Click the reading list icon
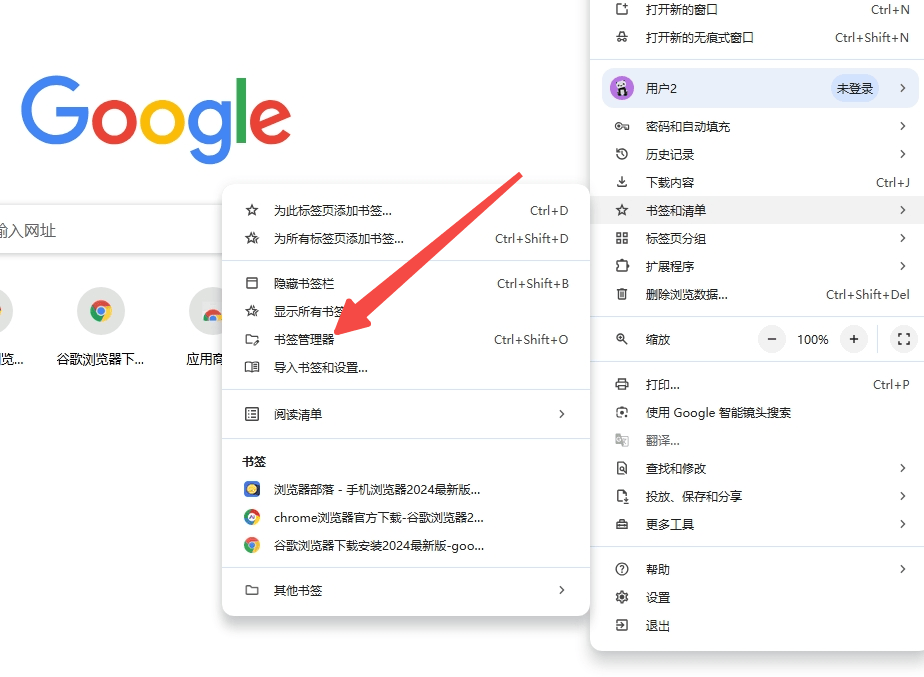This screenshot has height=677, width=924. pyautogui.click(x=252, y=414)
